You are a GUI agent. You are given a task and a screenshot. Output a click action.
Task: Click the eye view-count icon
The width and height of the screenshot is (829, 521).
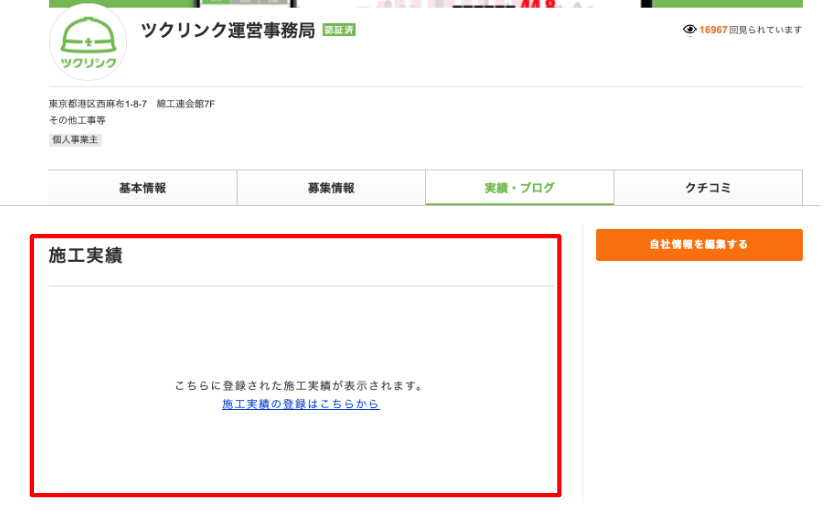(689, 30)
